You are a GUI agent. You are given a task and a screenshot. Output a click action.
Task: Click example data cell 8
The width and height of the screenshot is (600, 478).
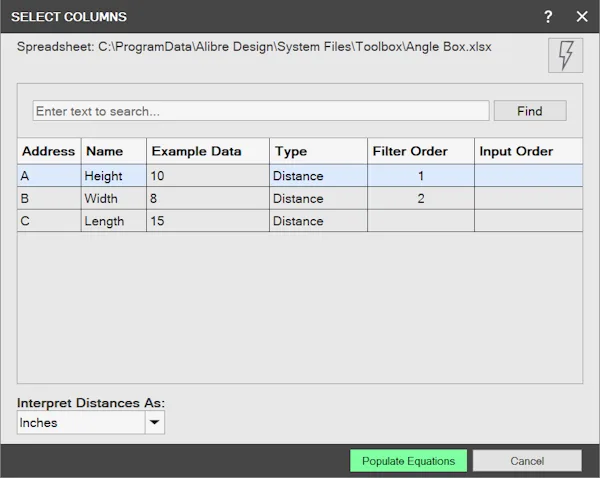[x=208, y=198]
